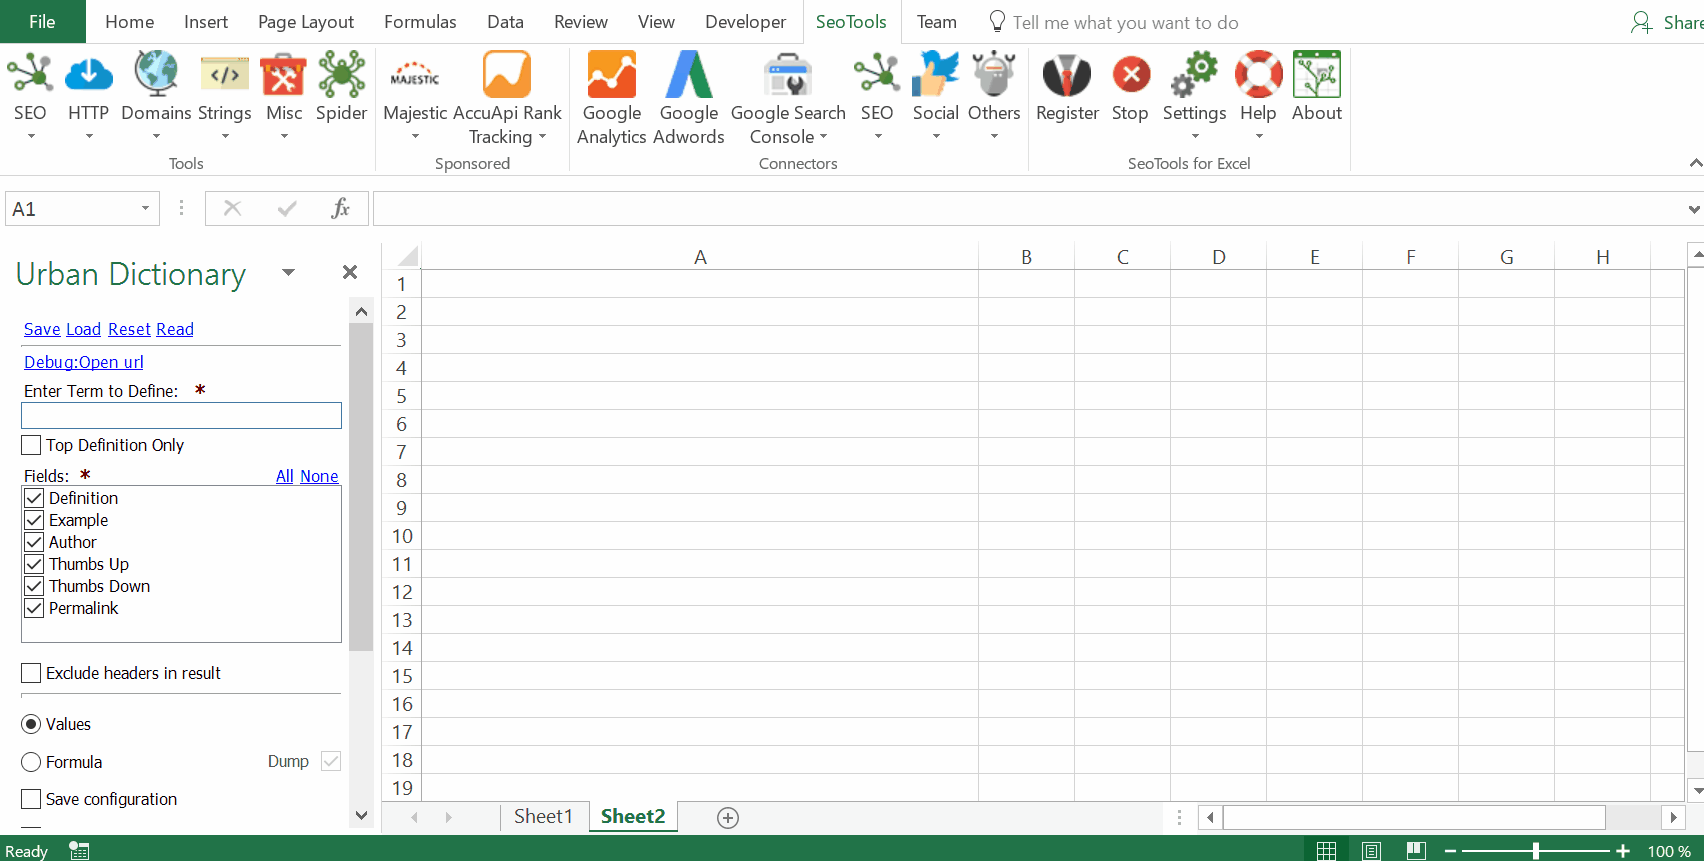The image size is (1704, 861).
Task: Click the zoom slider handle
Action: pyautogui.click(x=1536, y=851)
